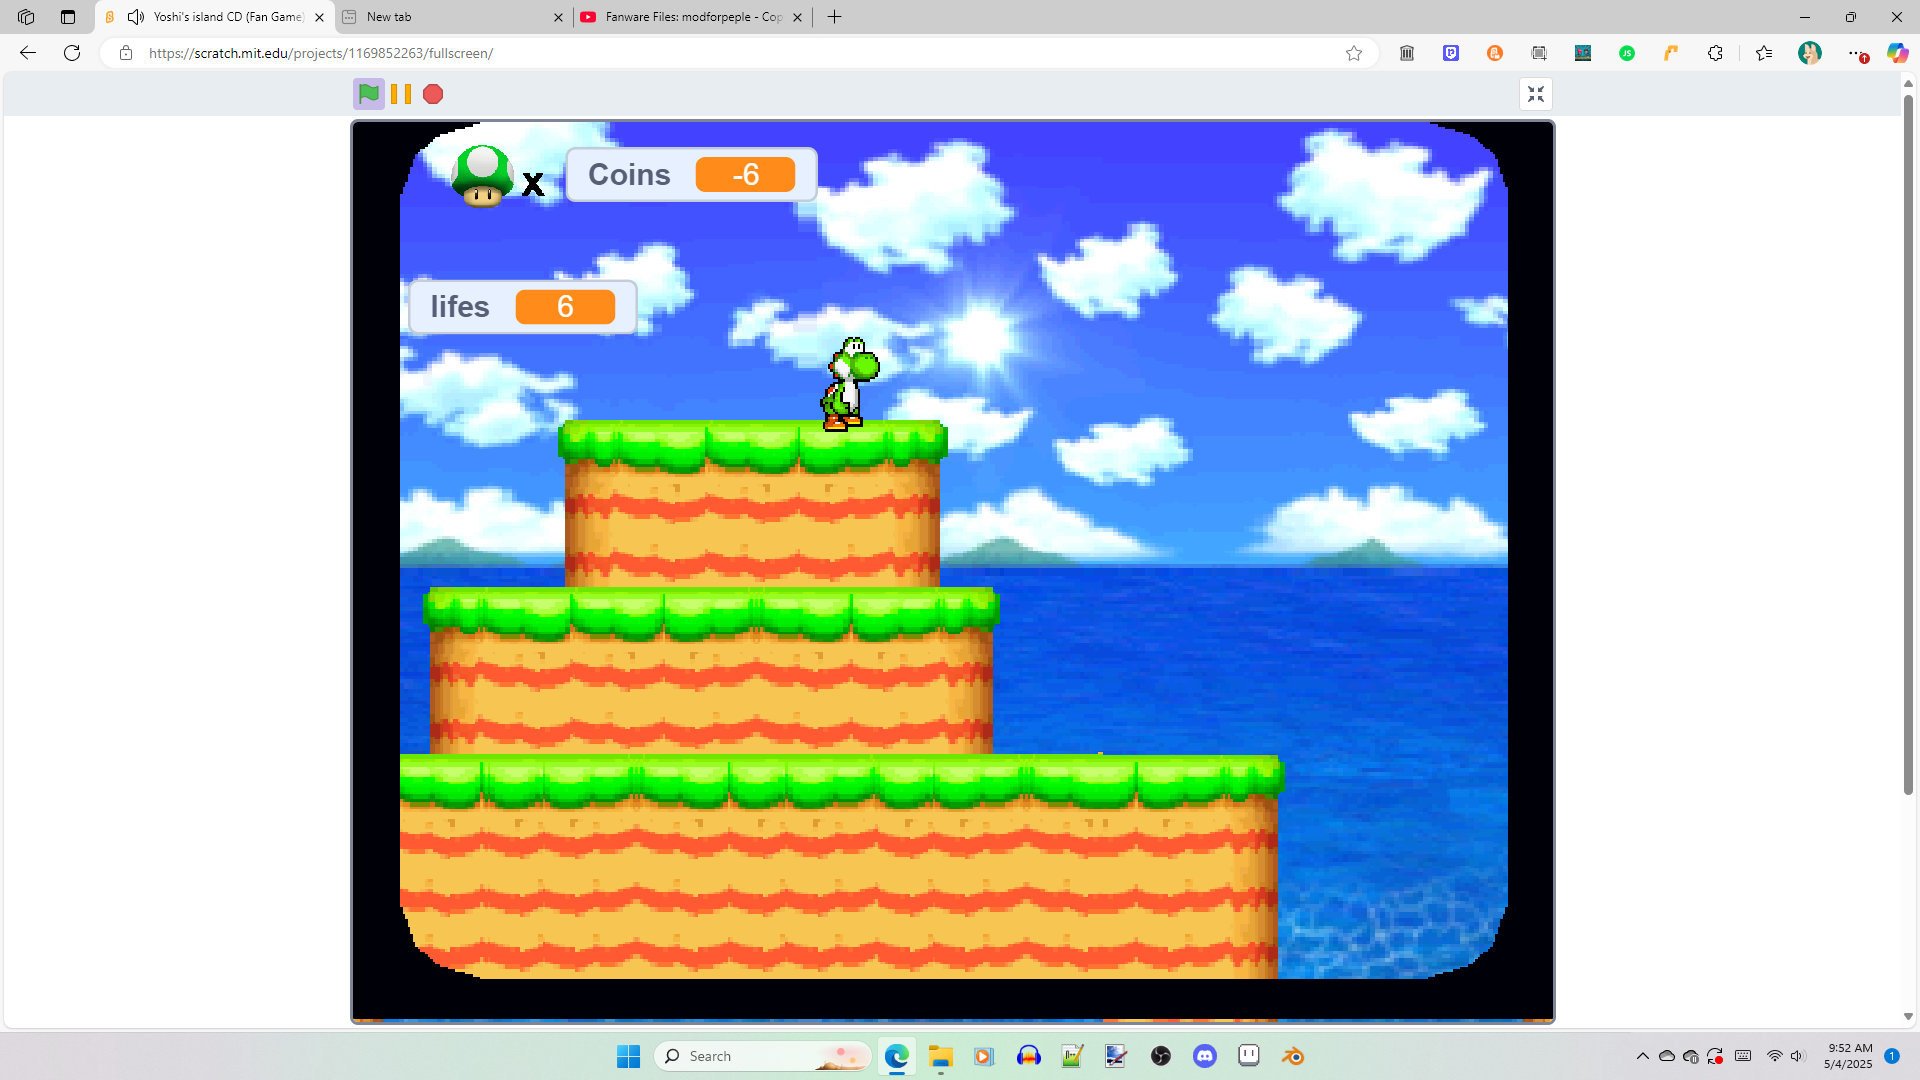Open the taskbar clock and date
This screenshot has width=1920, height=1080.
click(1848, 1056)
